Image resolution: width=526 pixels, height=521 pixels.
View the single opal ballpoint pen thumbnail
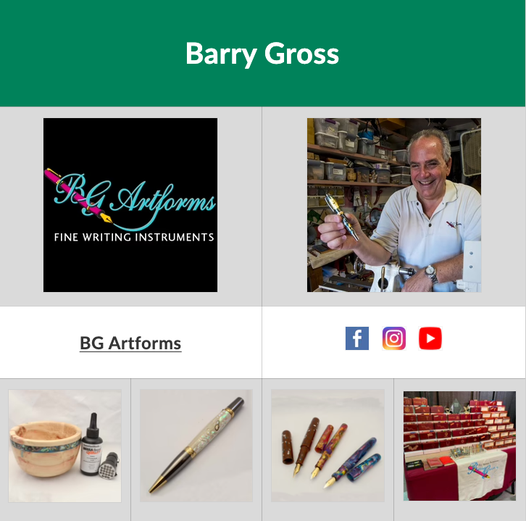pos(196,445)
